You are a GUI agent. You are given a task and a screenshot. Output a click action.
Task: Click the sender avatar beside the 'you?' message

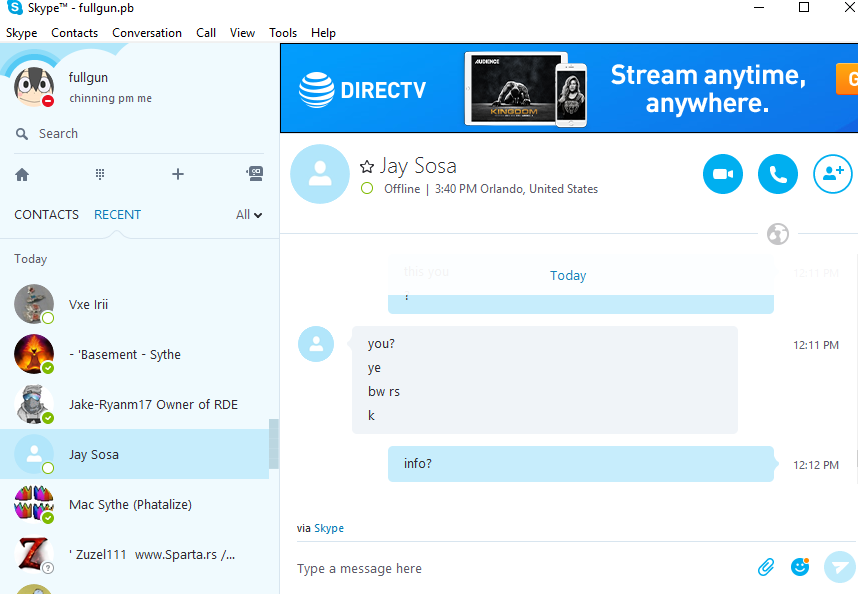pos(316,344)
